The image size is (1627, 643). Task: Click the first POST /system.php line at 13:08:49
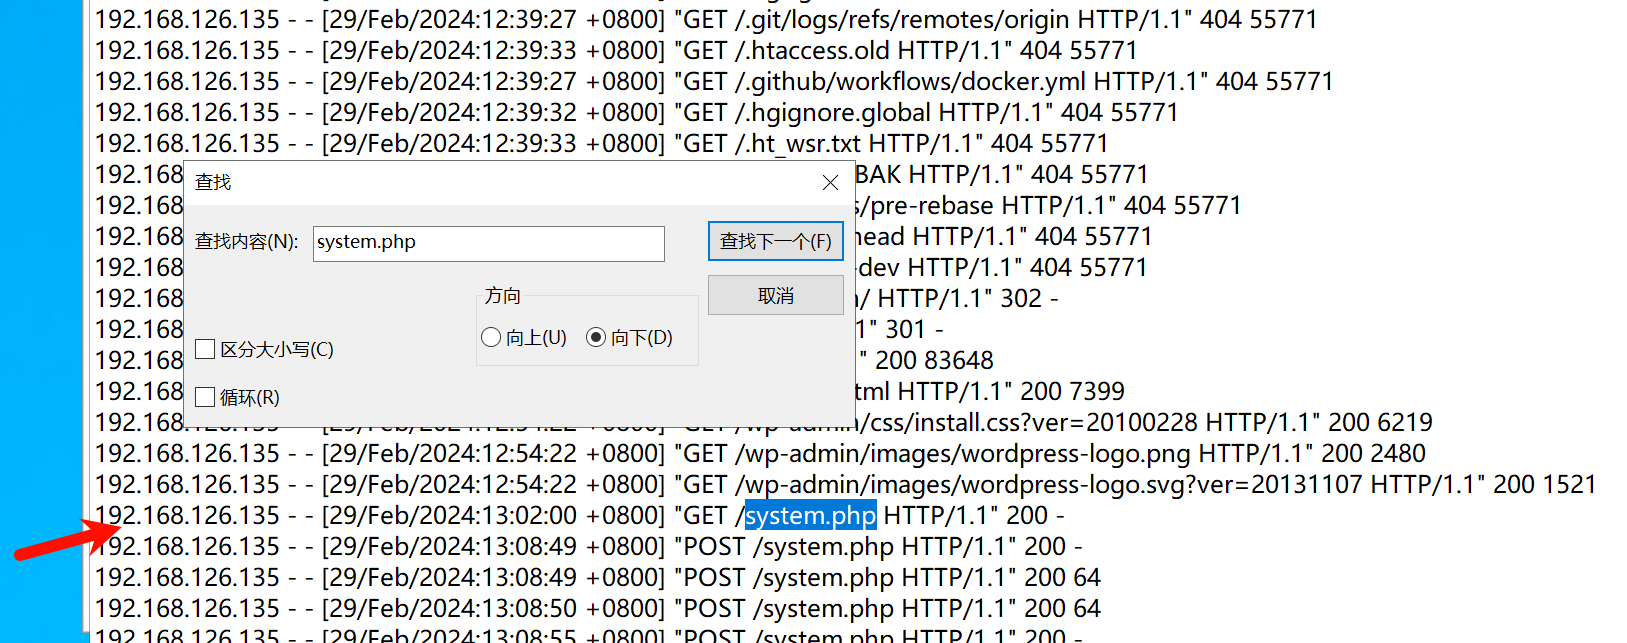[588, 547]
